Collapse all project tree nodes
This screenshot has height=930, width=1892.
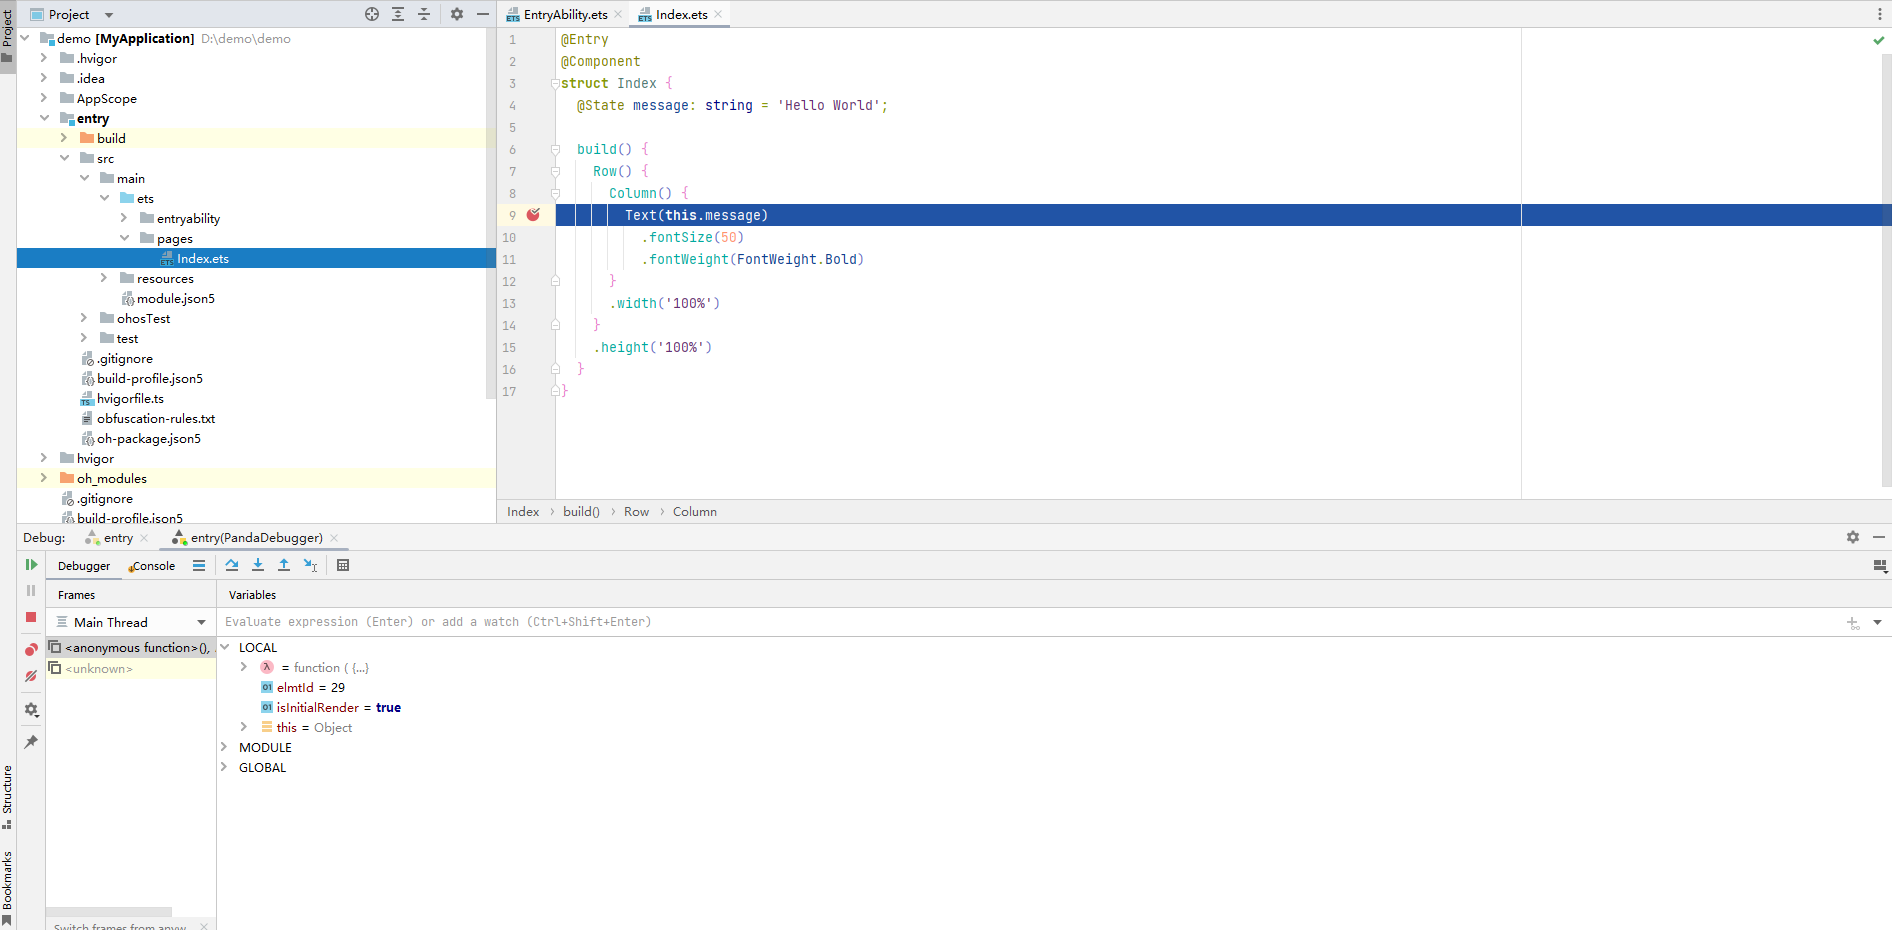424,14
